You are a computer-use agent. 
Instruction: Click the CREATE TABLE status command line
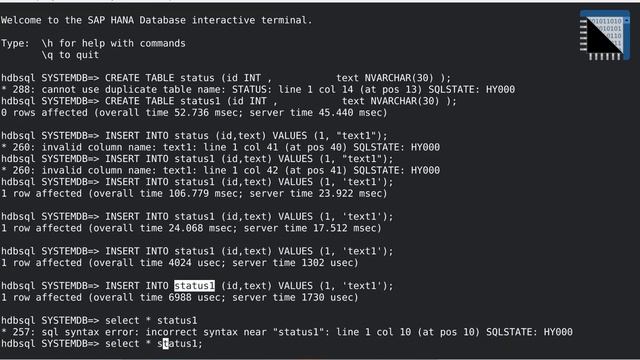(x=226, y=78)
